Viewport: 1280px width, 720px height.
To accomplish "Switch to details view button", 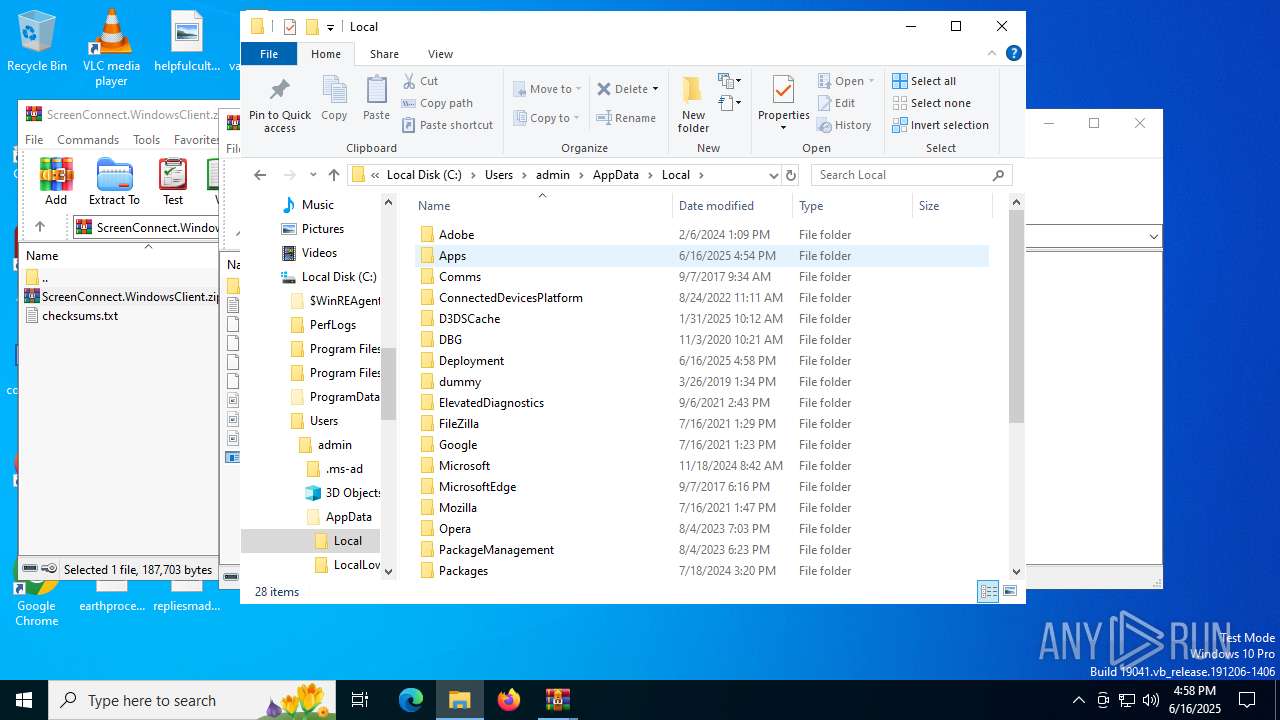I will [988, 592].
